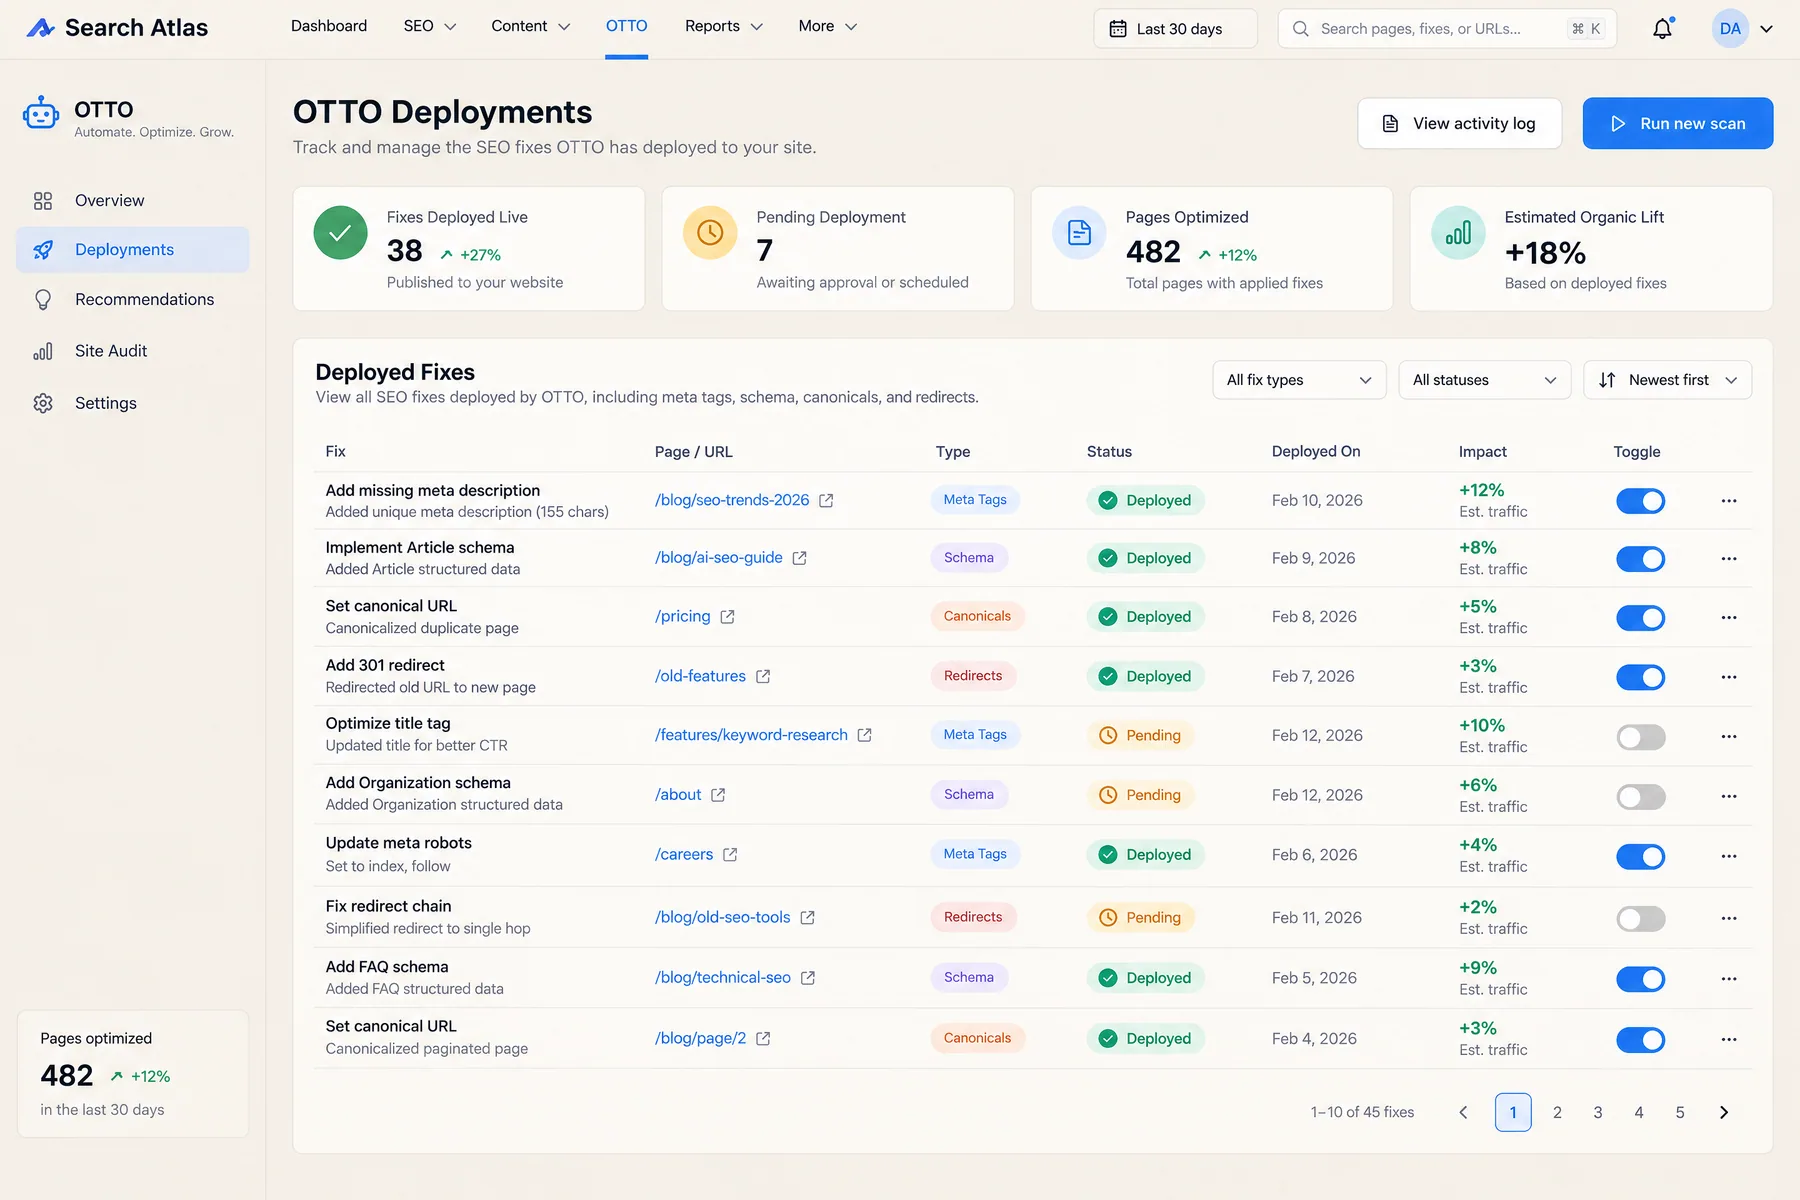
Task: Select Deployments in the sidebar
Action: (133, 250)
